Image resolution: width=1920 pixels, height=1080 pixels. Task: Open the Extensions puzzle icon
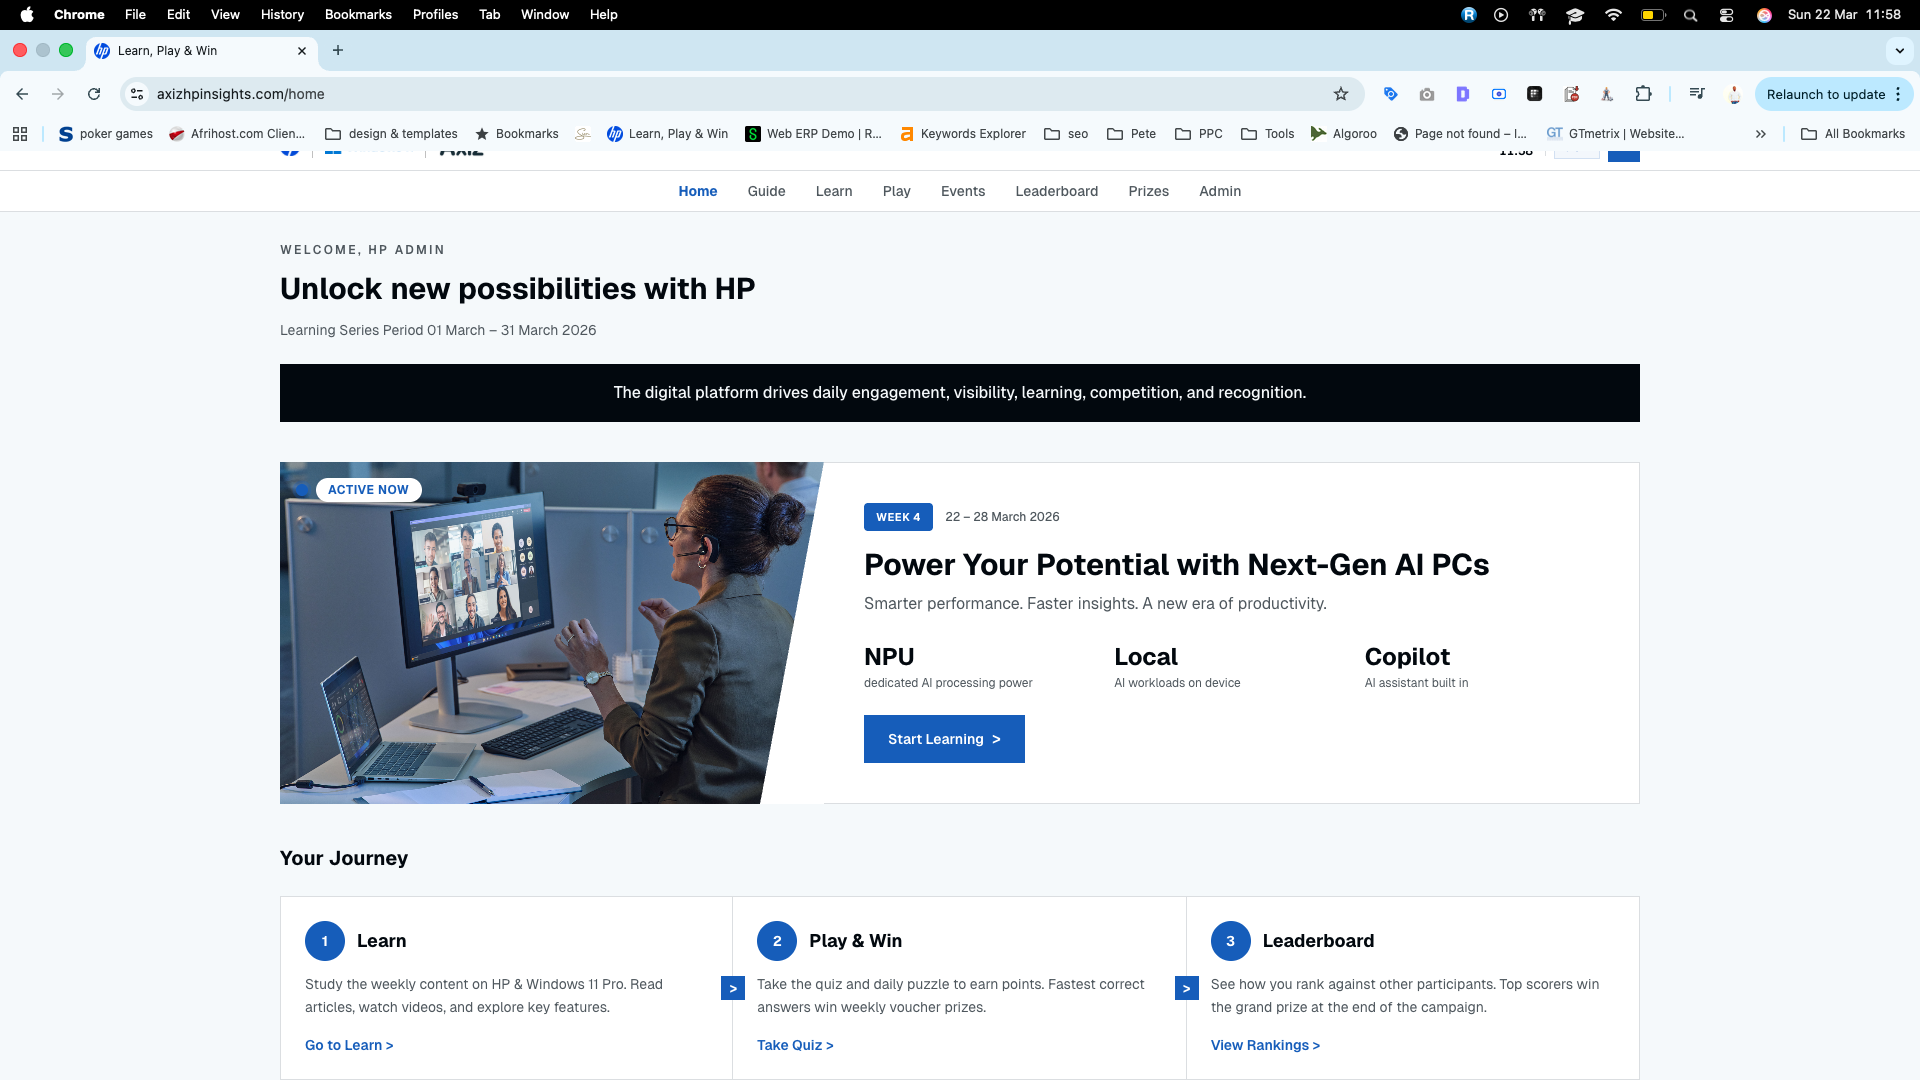[x=1643, y=94]
